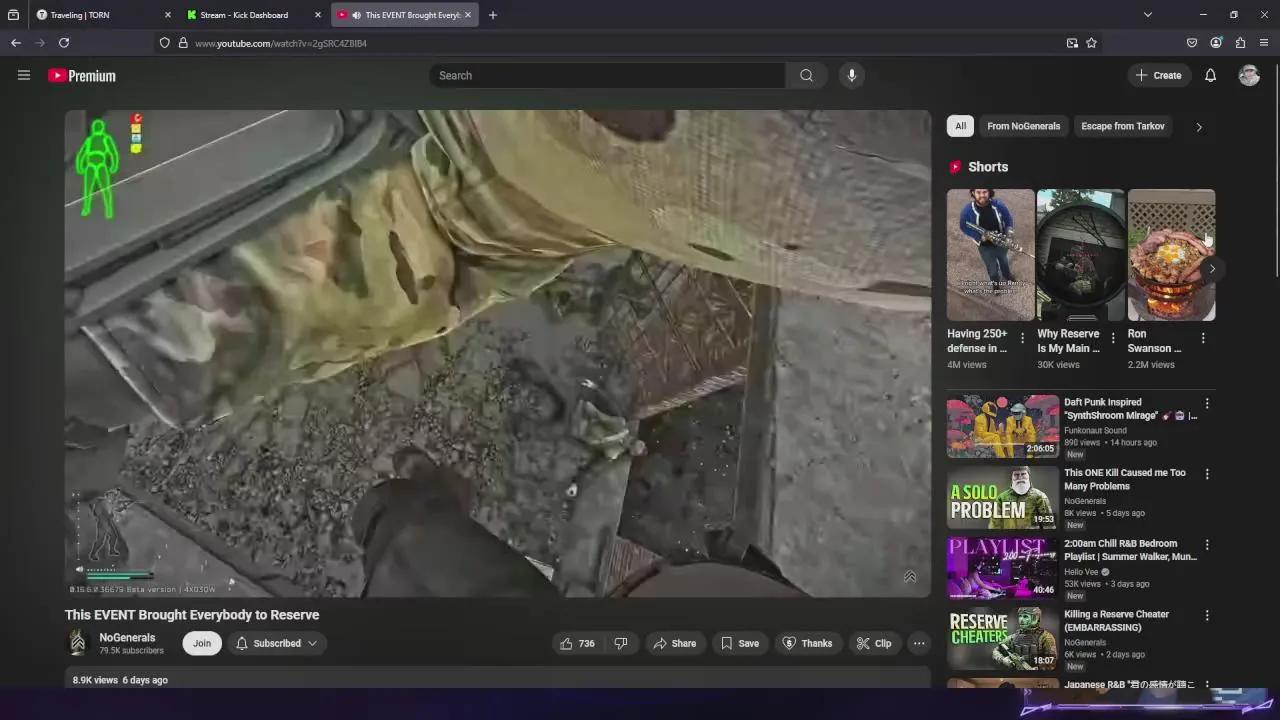Close the Traveling | TORN tab
The image size is (1280, 720).
[x=167, y=15]
